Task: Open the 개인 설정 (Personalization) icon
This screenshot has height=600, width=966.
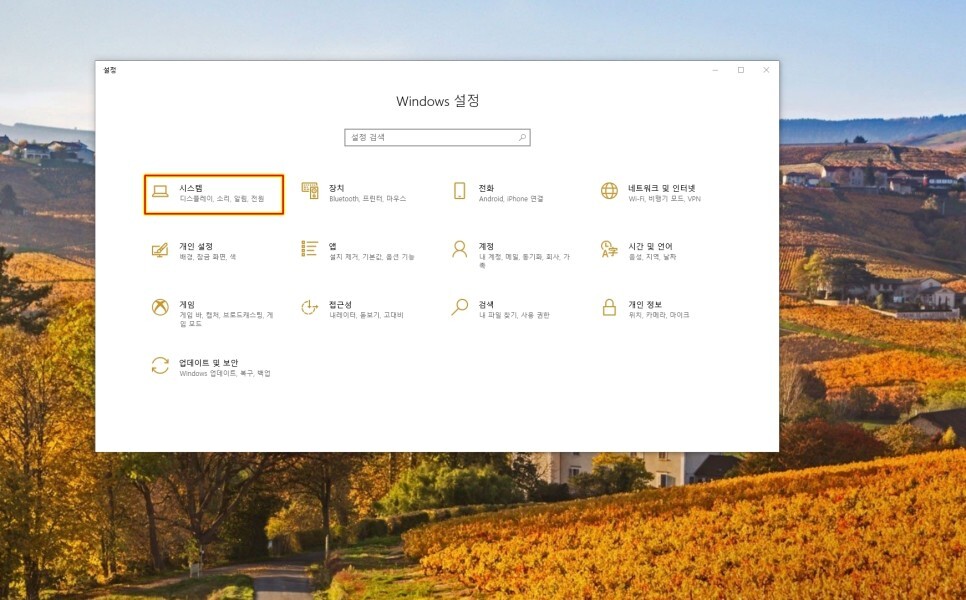Action: click(x=160, y=249)
